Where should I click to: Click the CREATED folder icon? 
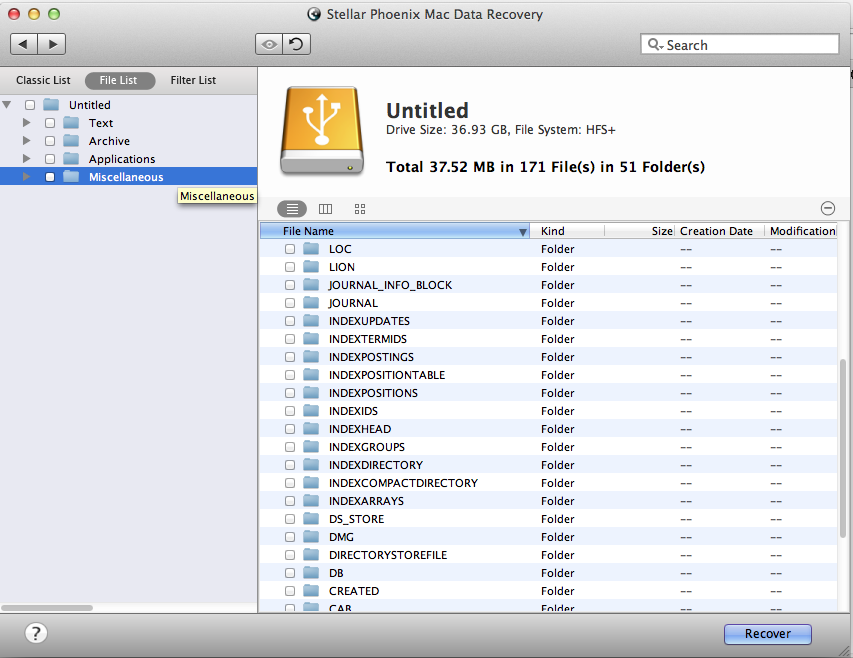311,591
